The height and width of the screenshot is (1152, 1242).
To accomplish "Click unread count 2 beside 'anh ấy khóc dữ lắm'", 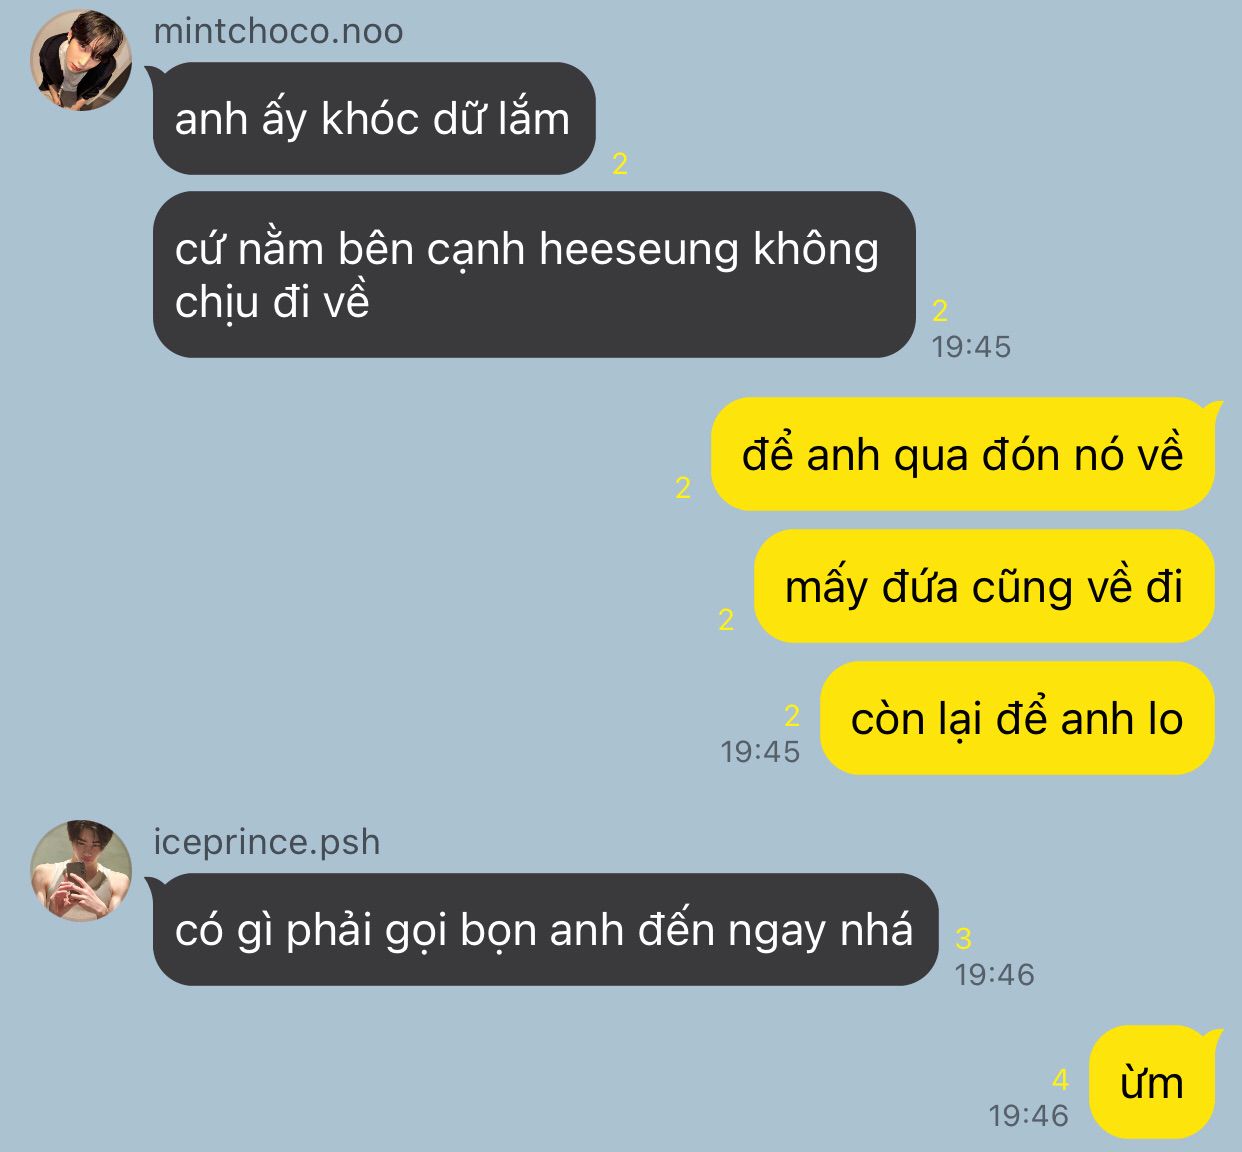I will [620, 164].
